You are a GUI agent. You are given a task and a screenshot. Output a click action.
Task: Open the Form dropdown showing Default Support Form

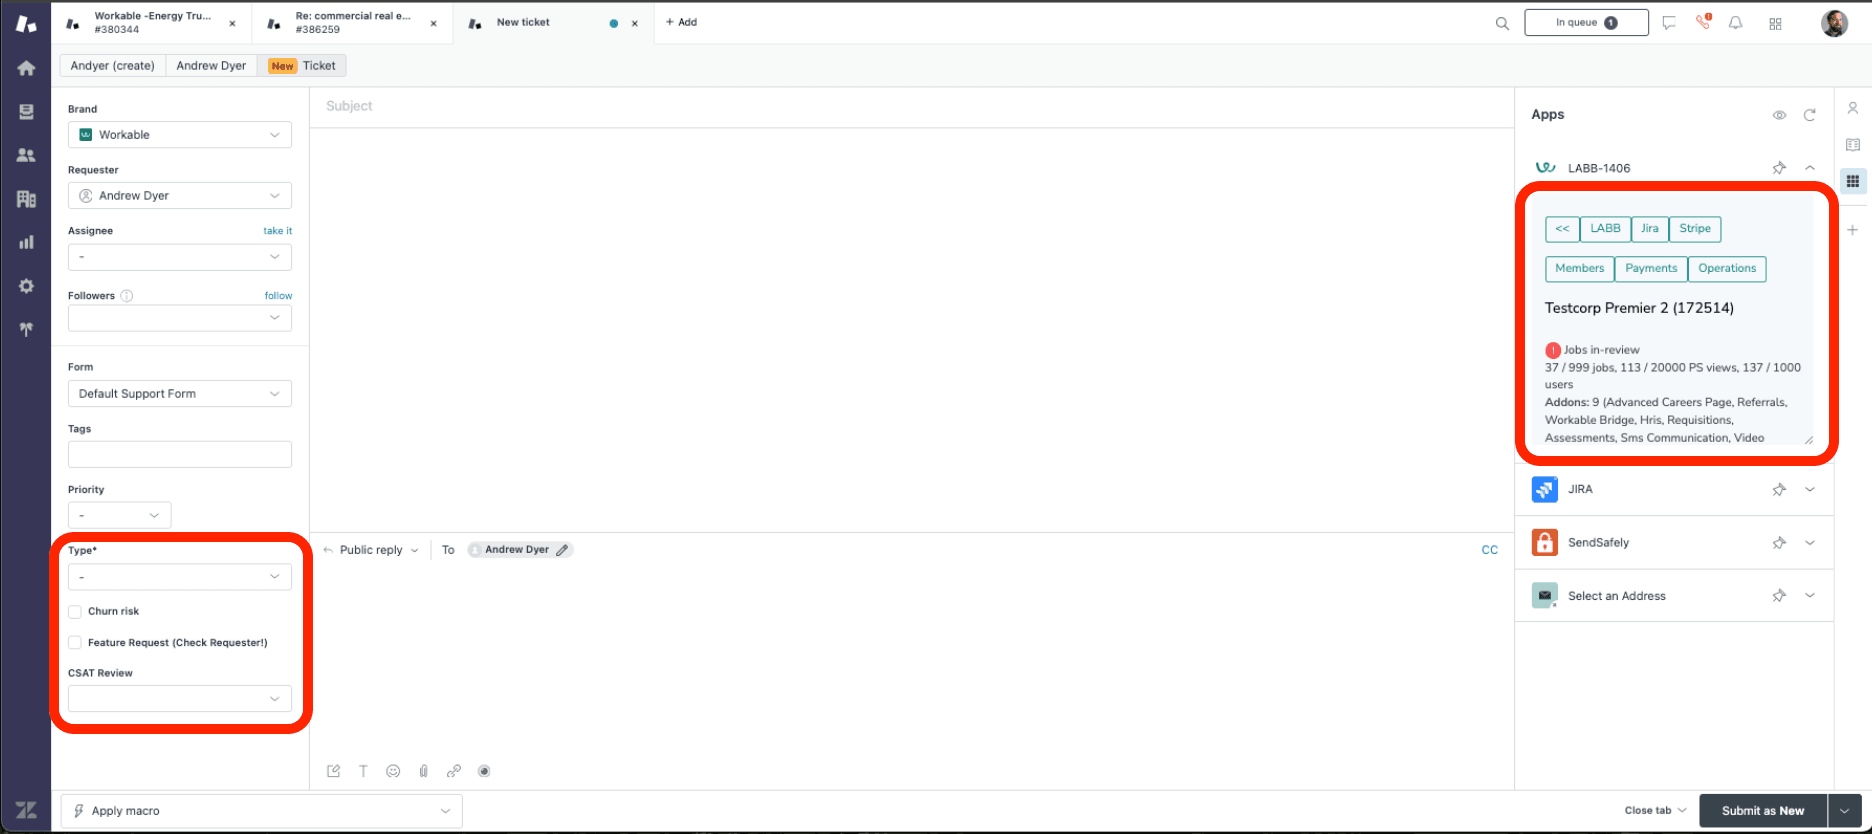click(x=180, y=394)
